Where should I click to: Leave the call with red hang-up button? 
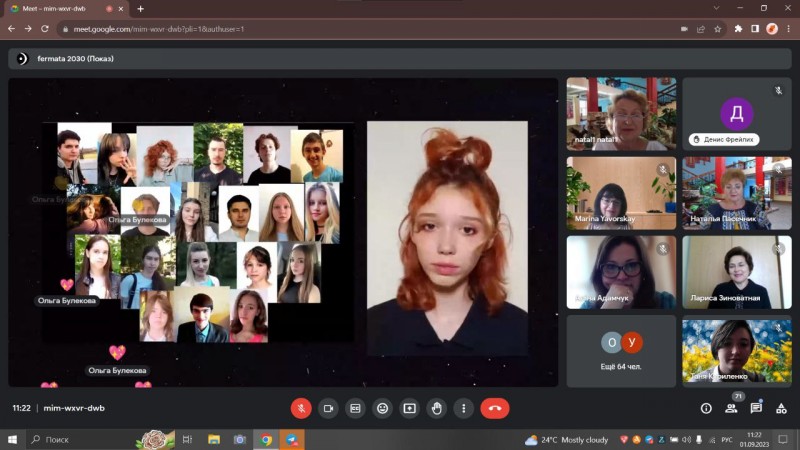tap(494, 408)
